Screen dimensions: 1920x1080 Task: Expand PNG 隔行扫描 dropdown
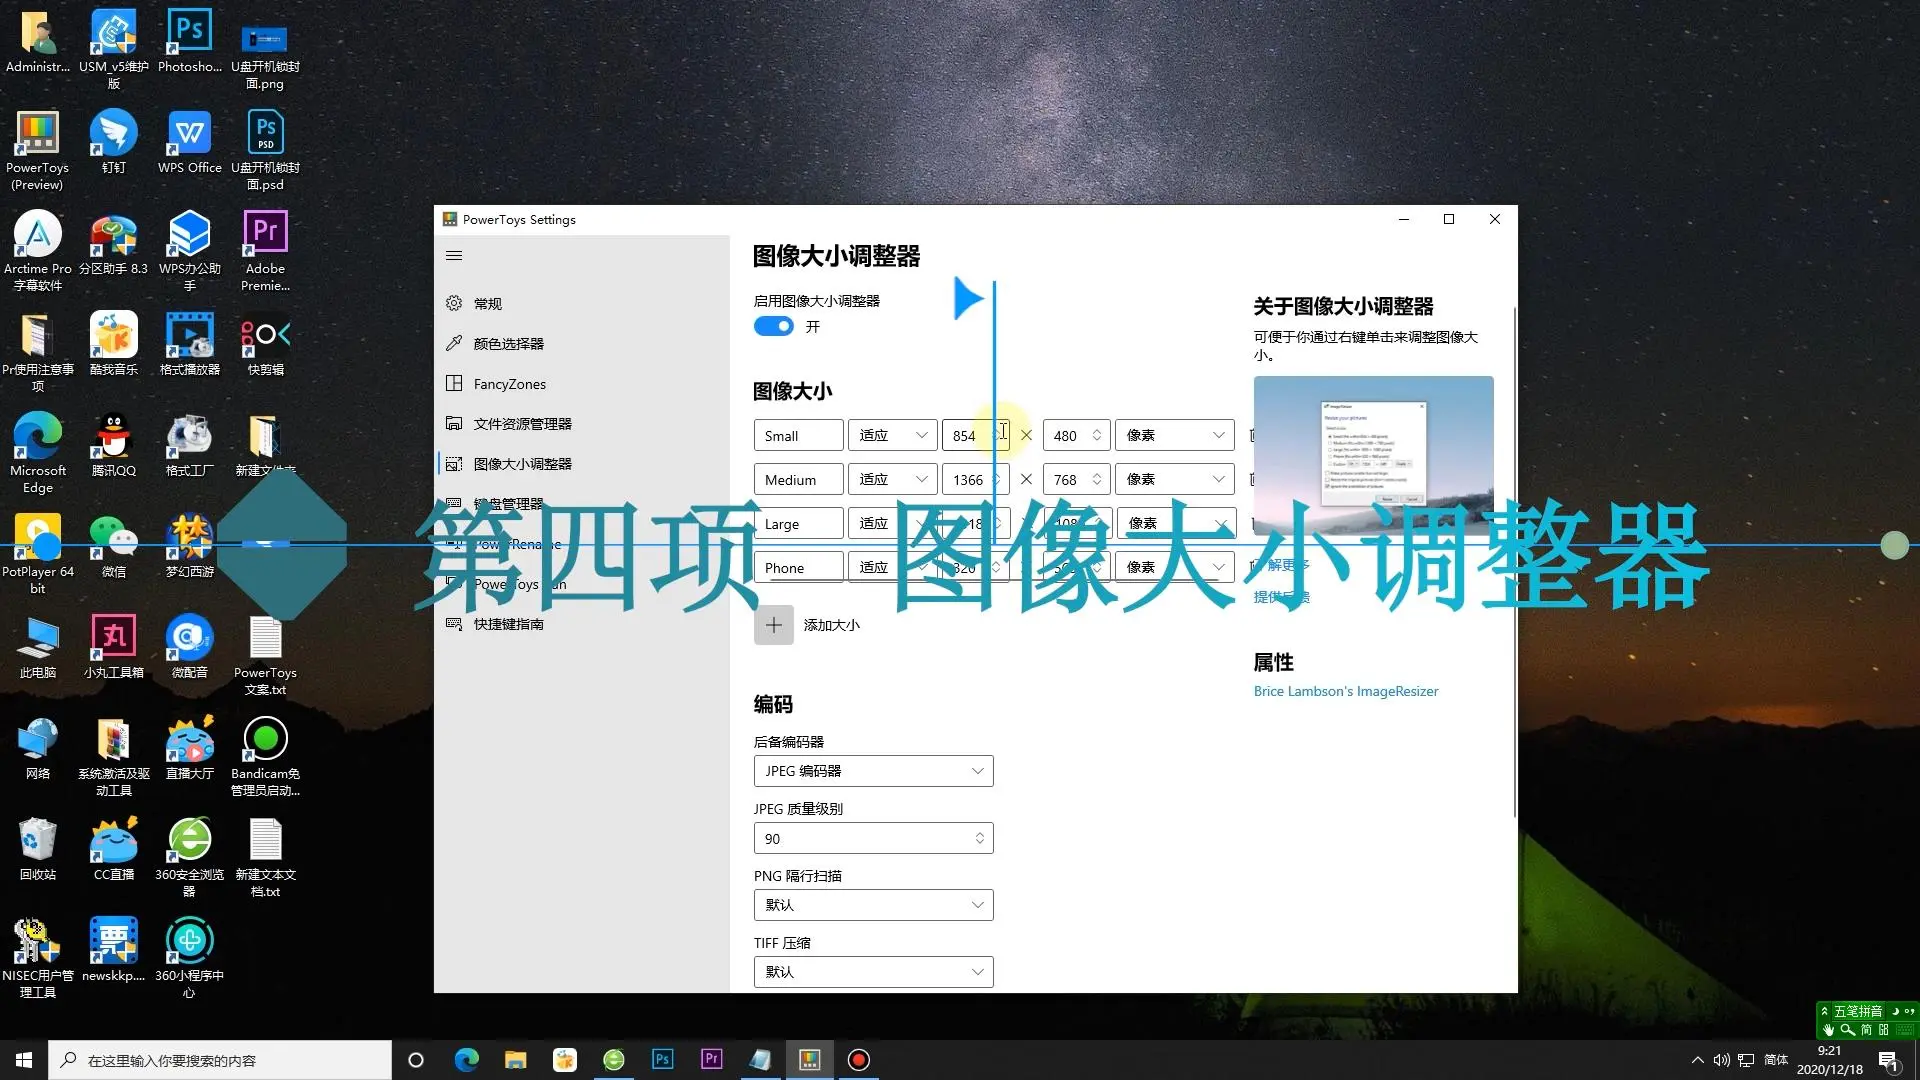click(873, 905)
